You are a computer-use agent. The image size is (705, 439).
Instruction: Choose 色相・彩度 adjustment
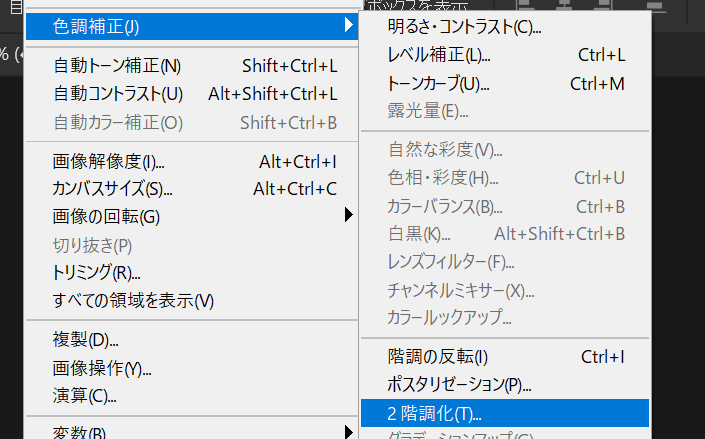442,178
